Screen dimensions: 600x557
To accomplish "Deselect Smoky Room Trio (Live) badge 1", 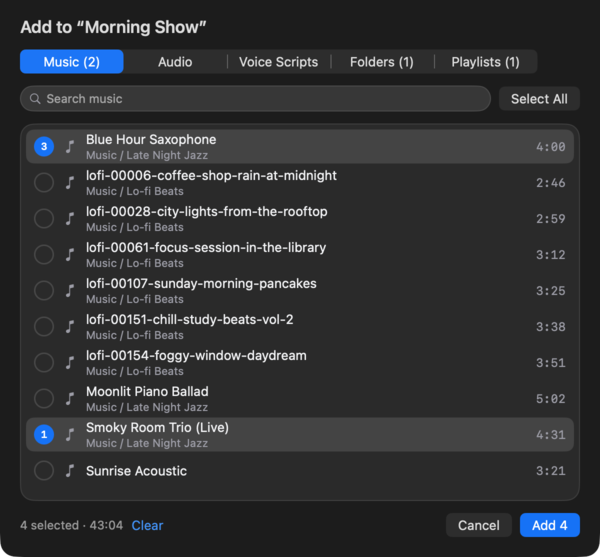I will point(44,434).
